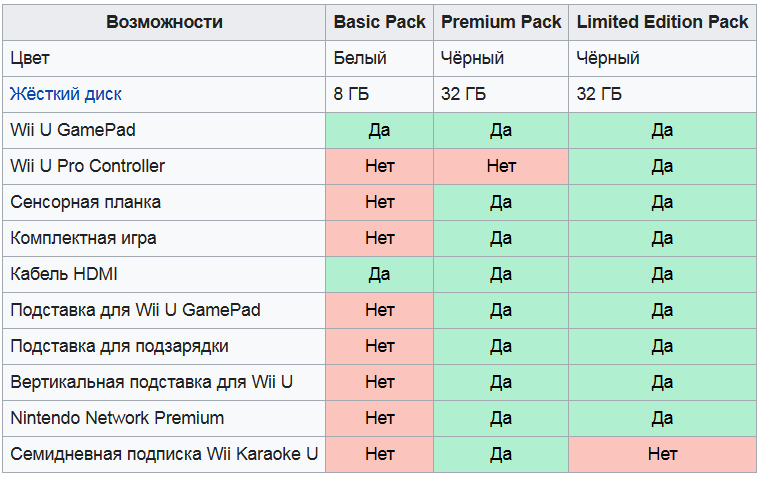
Task: Click red Нет cell for Premium Pro Controller
Action: click(501, 166)
